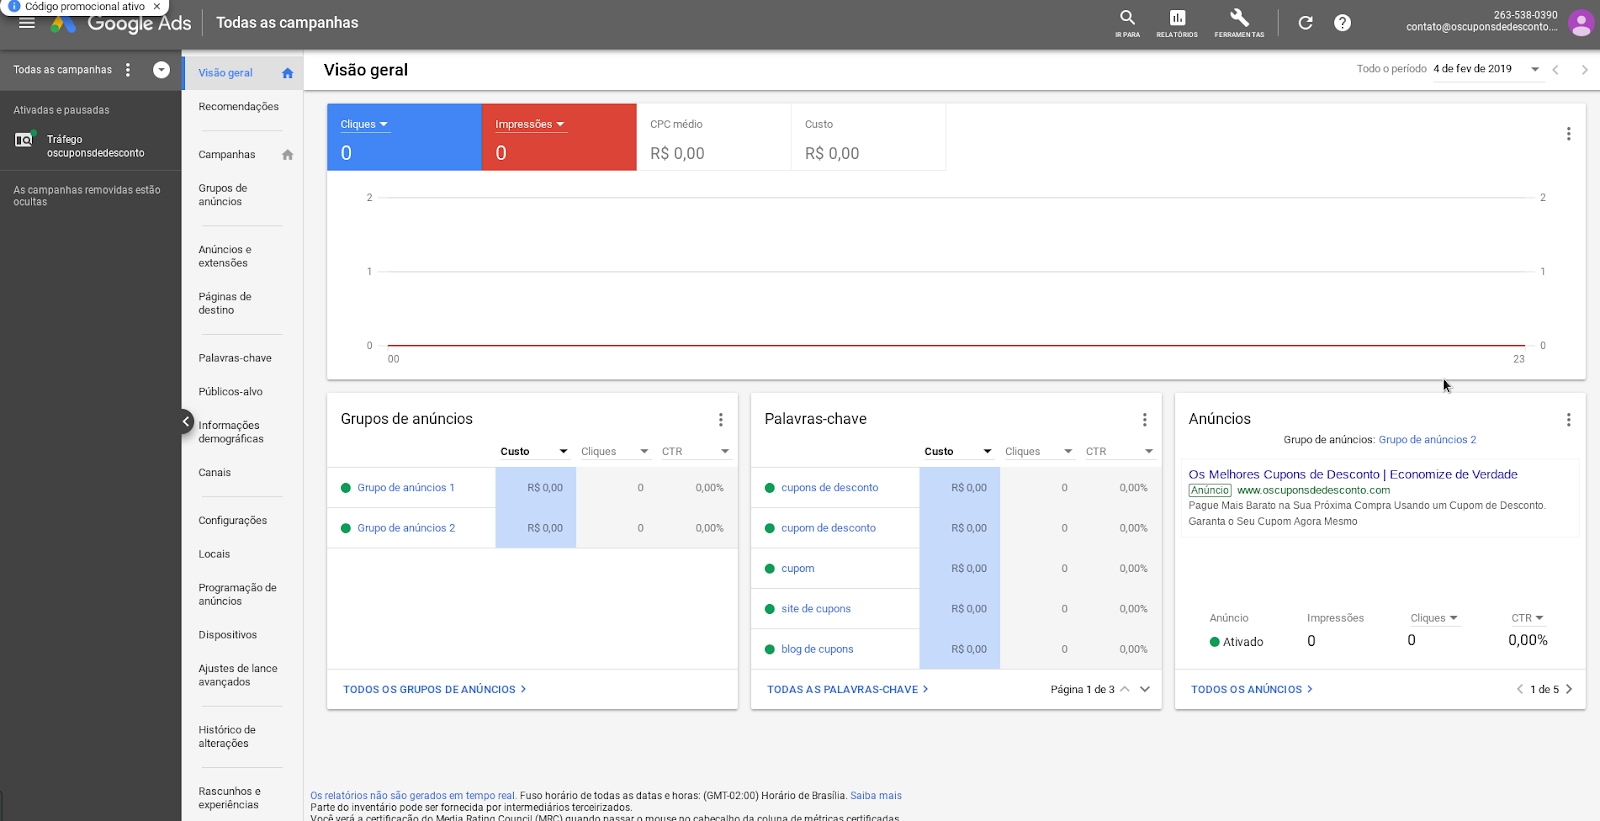The image size is (1600, 821).
Task: Show previous ad in Anúncios card
Action: pyautogui.click(x=1520, y=689)
